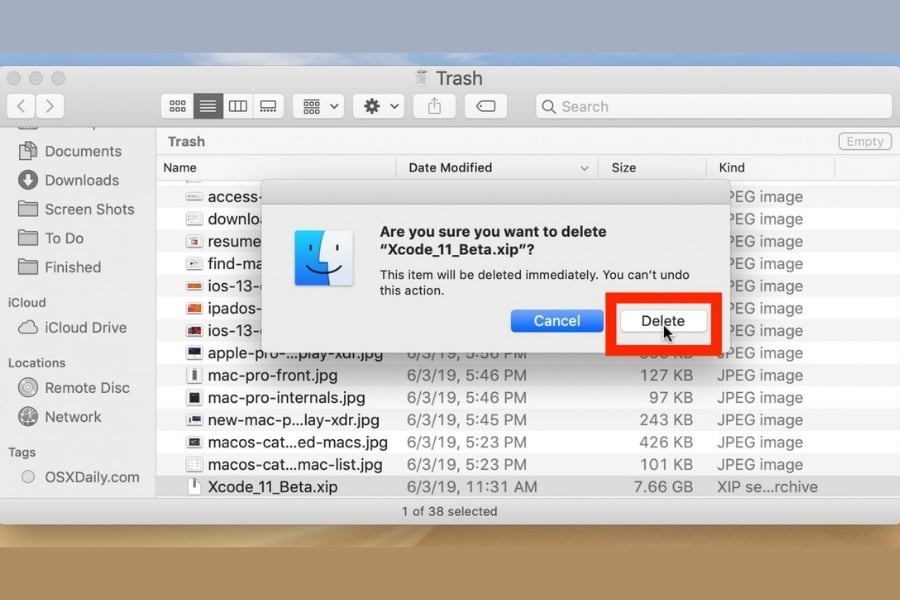
Task: Select the OSXDaily.com tag in sidebar
Action: point(92,477)
